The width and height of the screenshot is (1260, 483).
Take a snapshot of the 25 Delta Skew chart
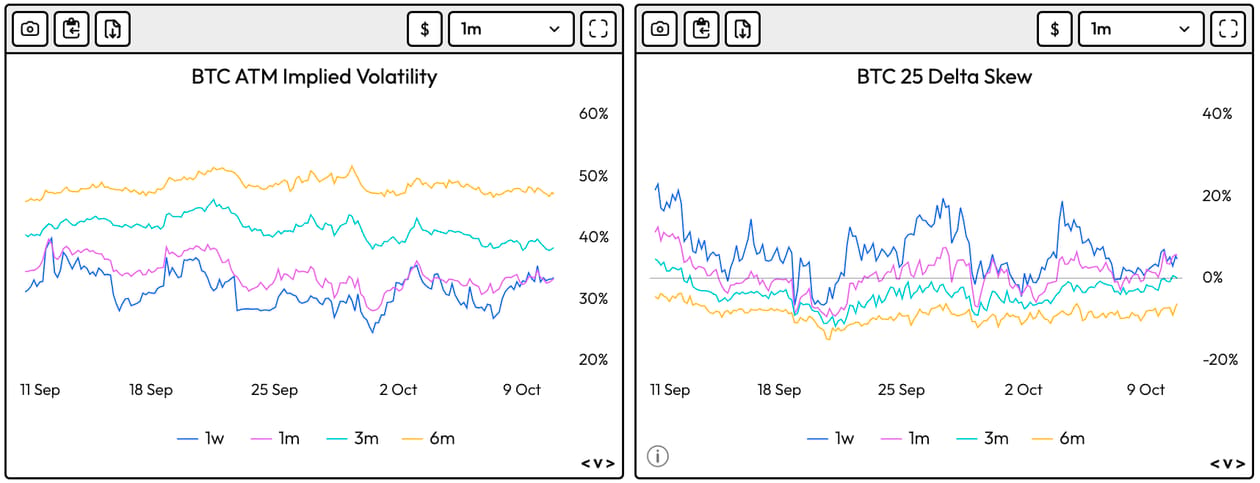pyautogui.click(x=660, y=29)
